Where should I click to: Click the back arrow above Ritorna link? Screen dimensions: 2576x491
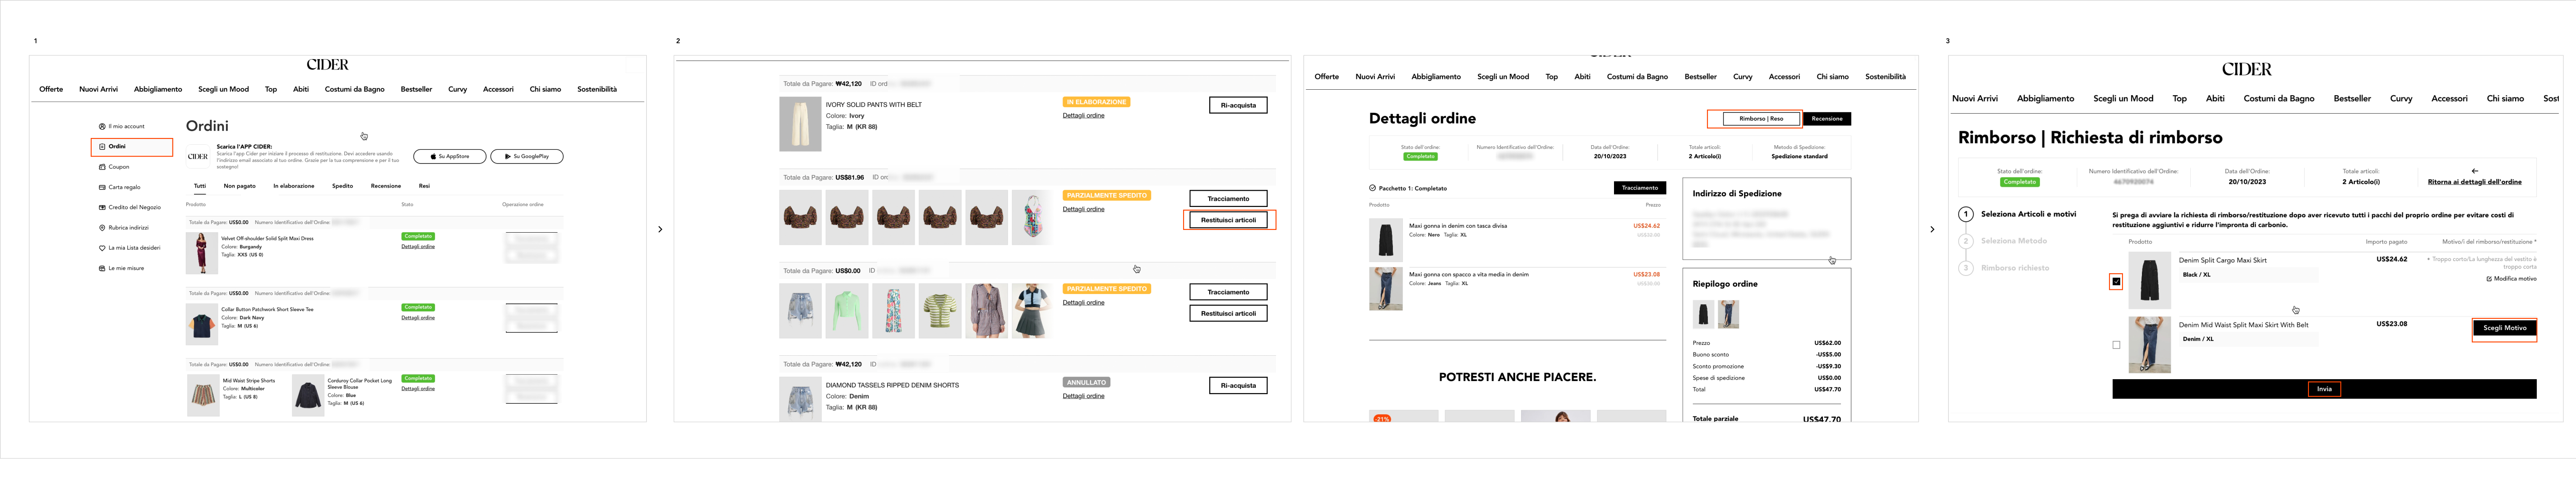click(2474, 171)
